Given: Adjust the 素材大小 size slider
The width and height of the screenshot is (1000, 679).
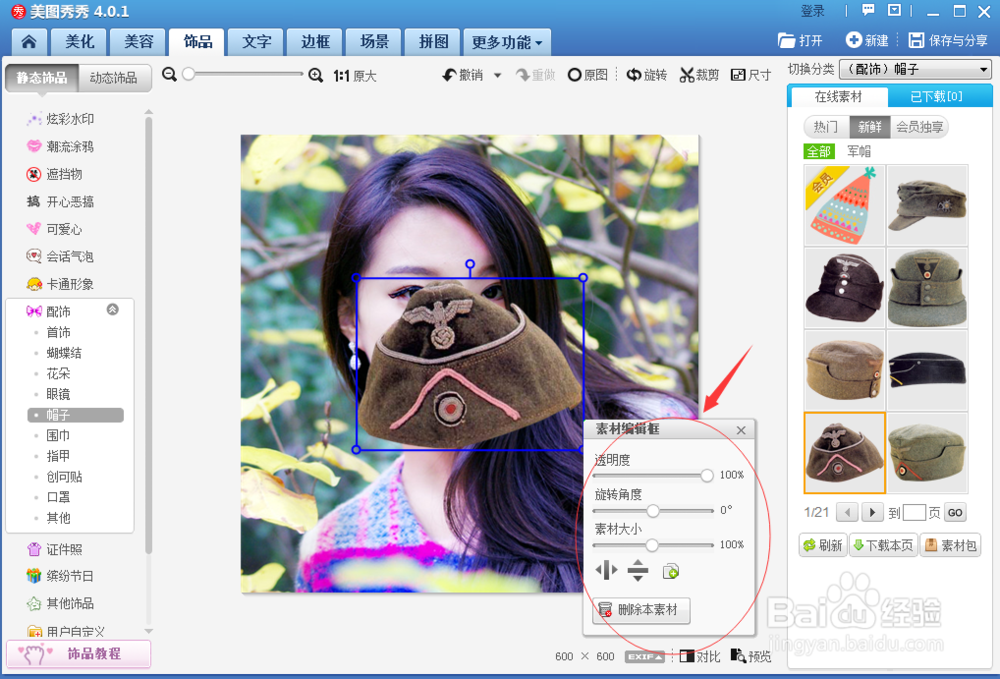Looking at the screenshot, I should click(x=652, y=545).
